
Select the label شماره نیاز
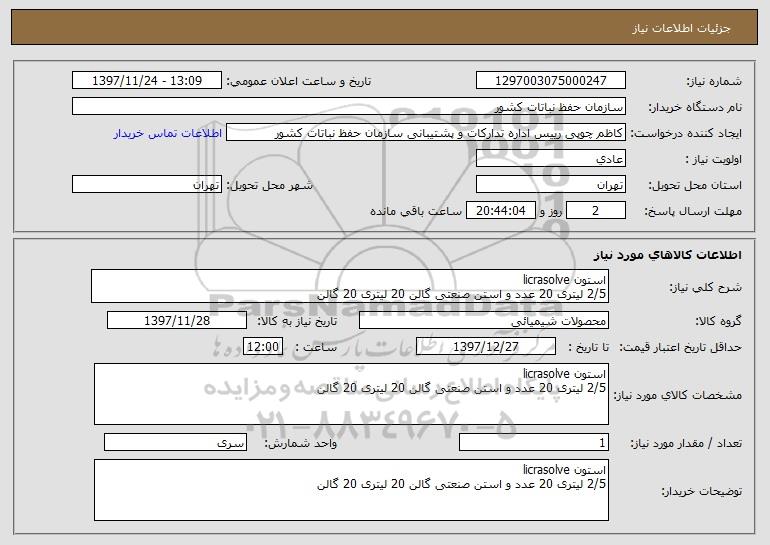click(x=714, y=81)
